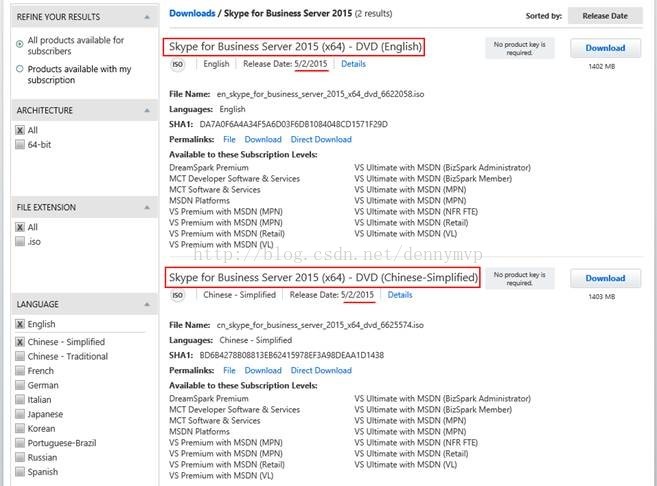Check the .iso file extension filter

click(x=20, y=241)
